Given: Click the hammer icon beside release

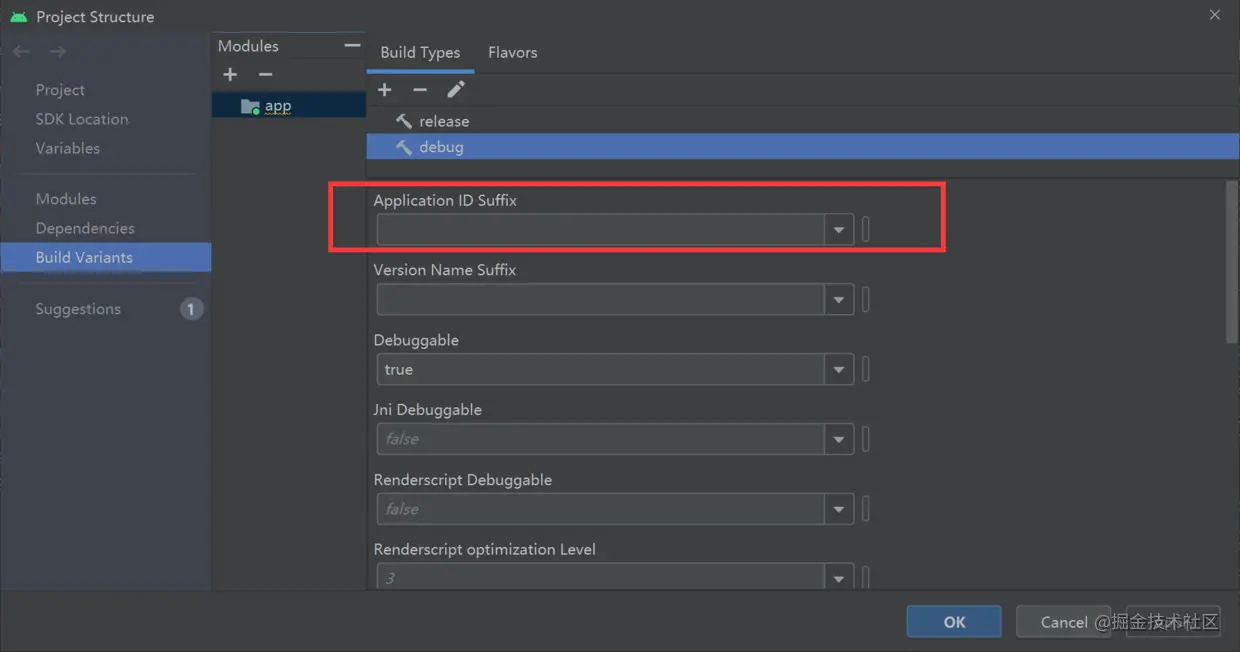Looking at the screenshot, I should click(x=404, y=121).
